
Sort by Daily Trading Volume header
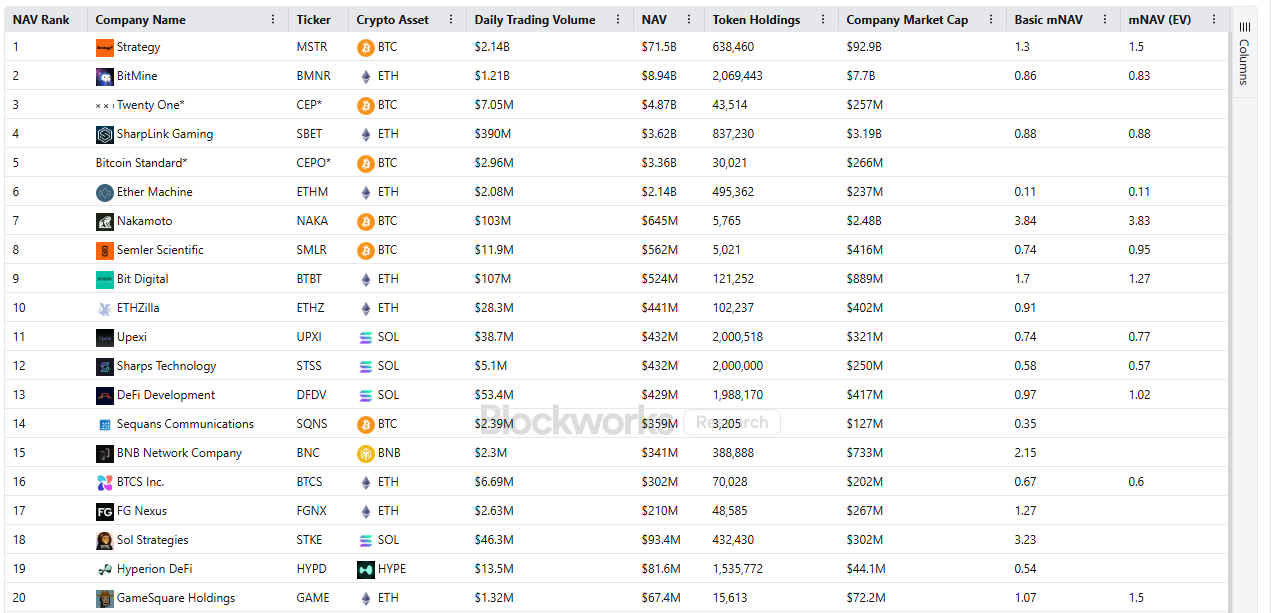click(x=535, y=19)
